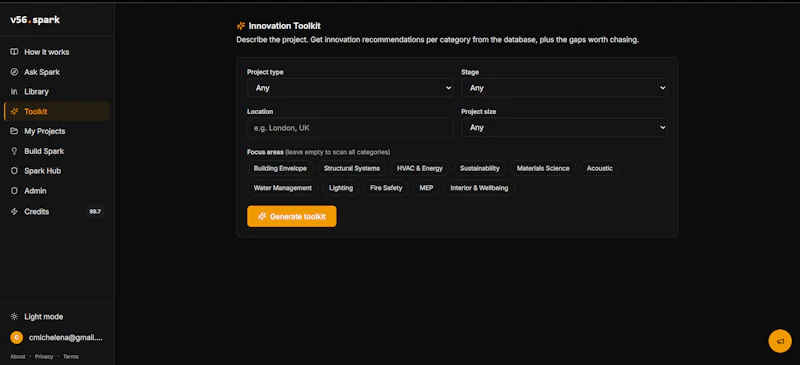
Task: Open the Library section
Action: point(57,92)
